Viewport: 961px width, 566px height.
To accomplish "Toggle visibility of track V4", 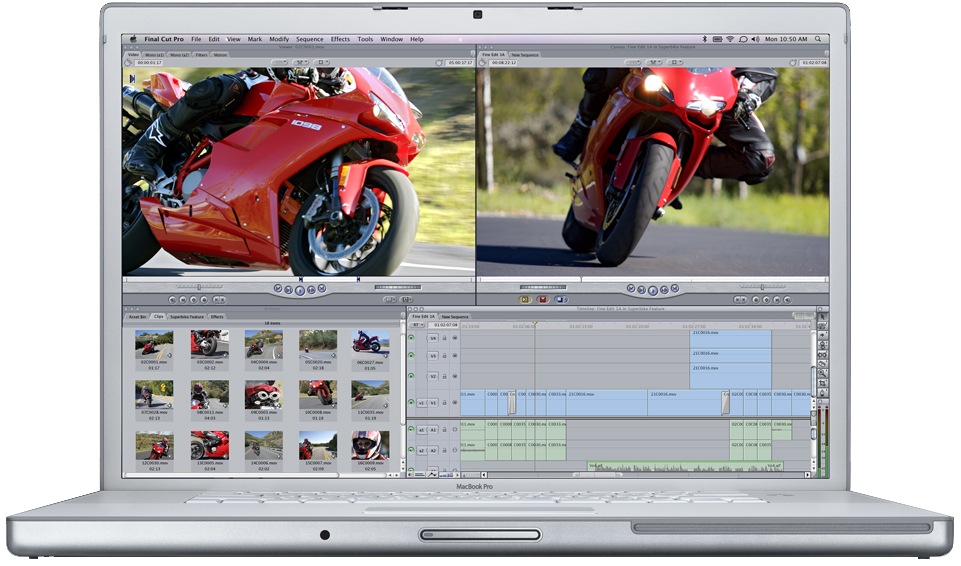I will [x=411, y=339].
